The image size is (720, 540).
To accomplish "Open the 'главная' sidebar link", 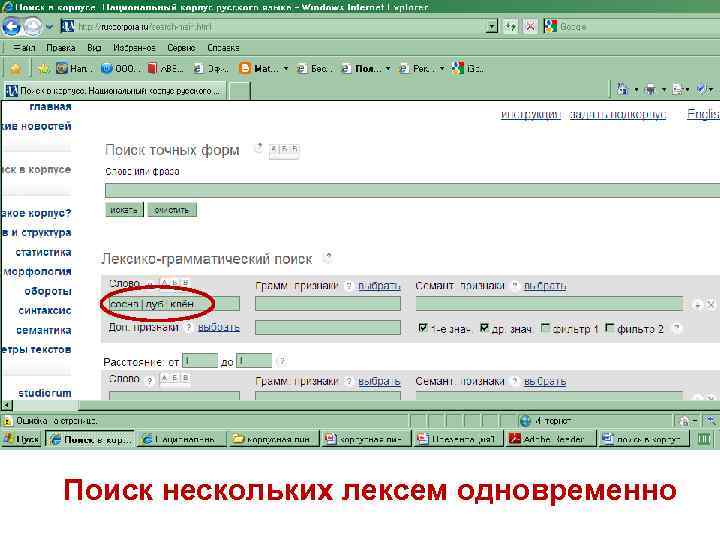I will click(x=51, y=107).
